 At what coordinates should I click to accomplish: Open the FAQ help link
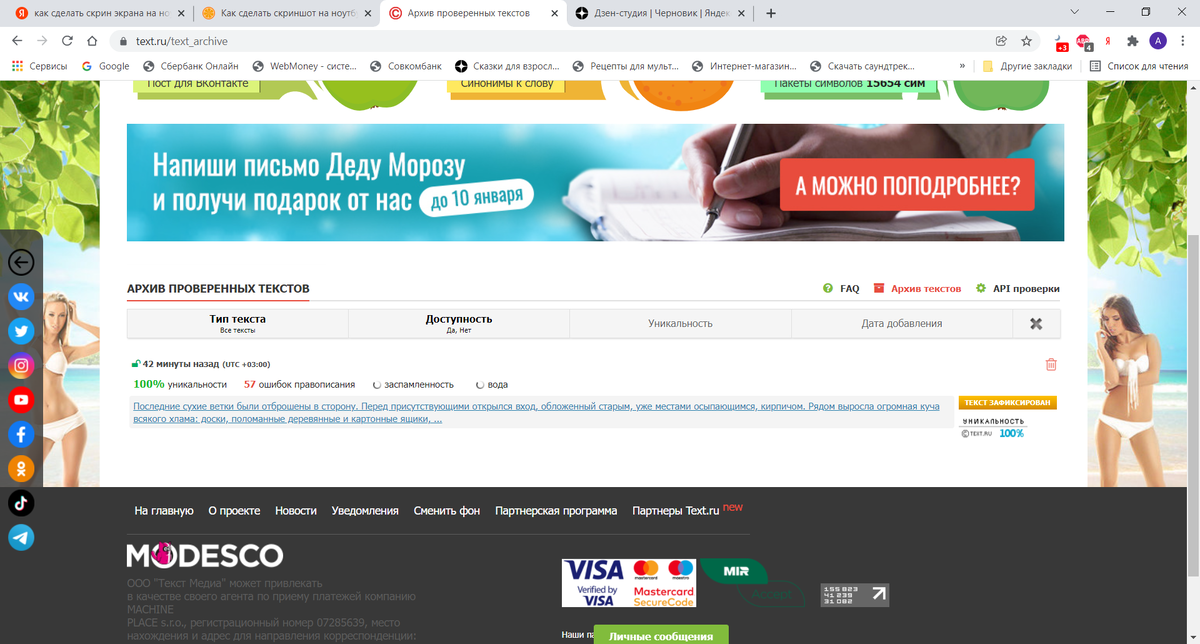point(841,288)
